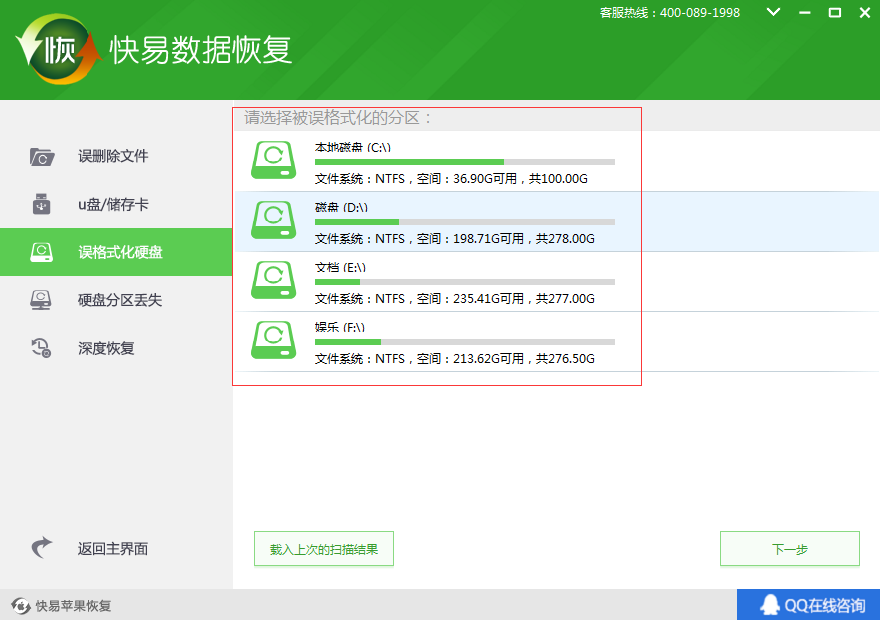
Task: Open QQ在线咨询 chat button
Action: [808, 605]
